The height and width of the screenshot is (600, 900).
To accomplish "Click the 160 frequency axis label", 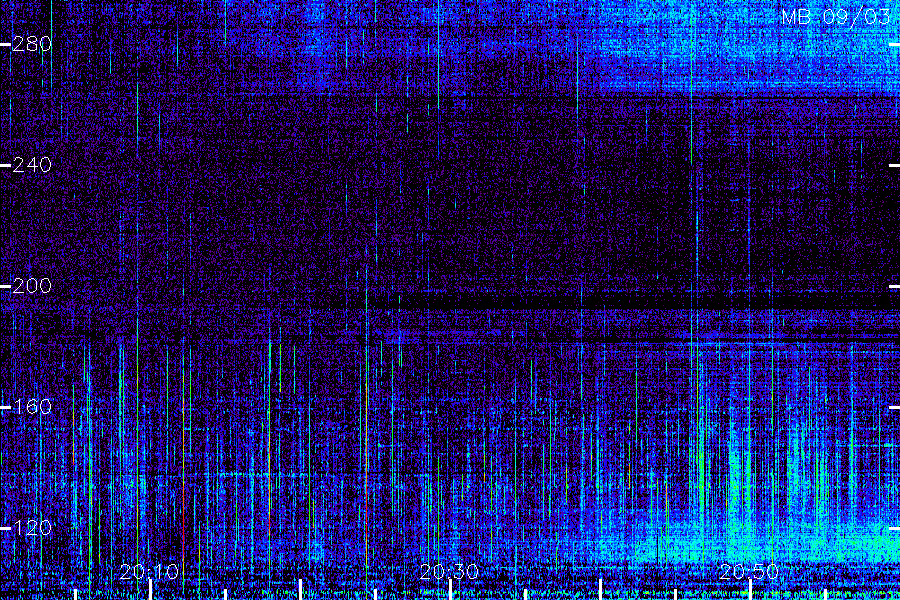I will 32,407.
